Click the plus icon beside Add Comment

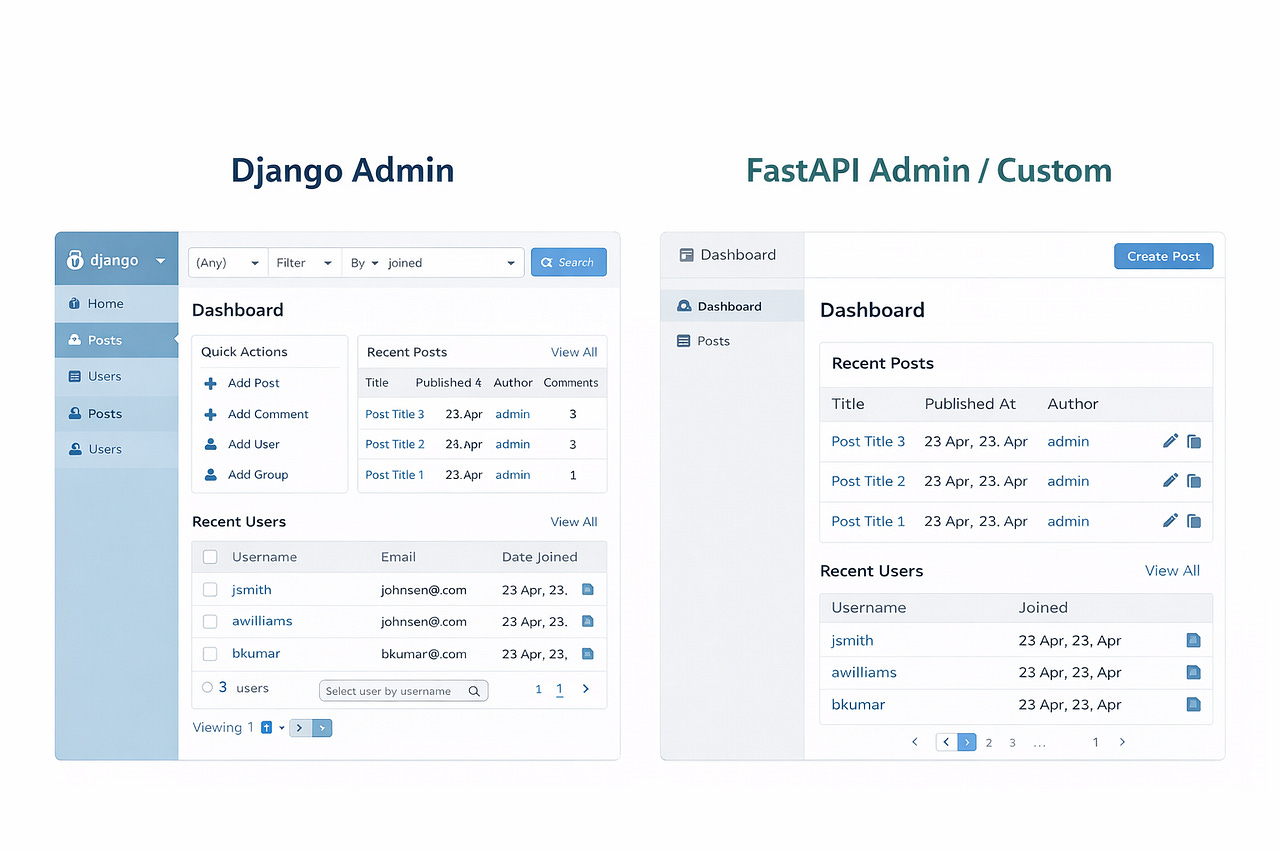210,414
